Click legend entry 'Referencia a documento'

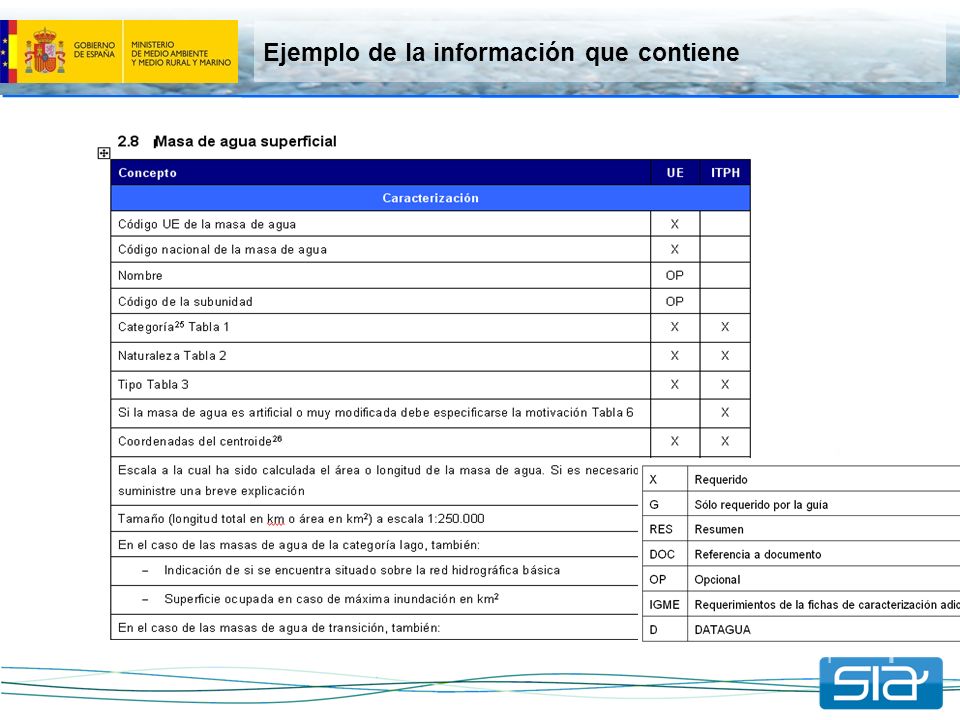[x=757, y=554]
